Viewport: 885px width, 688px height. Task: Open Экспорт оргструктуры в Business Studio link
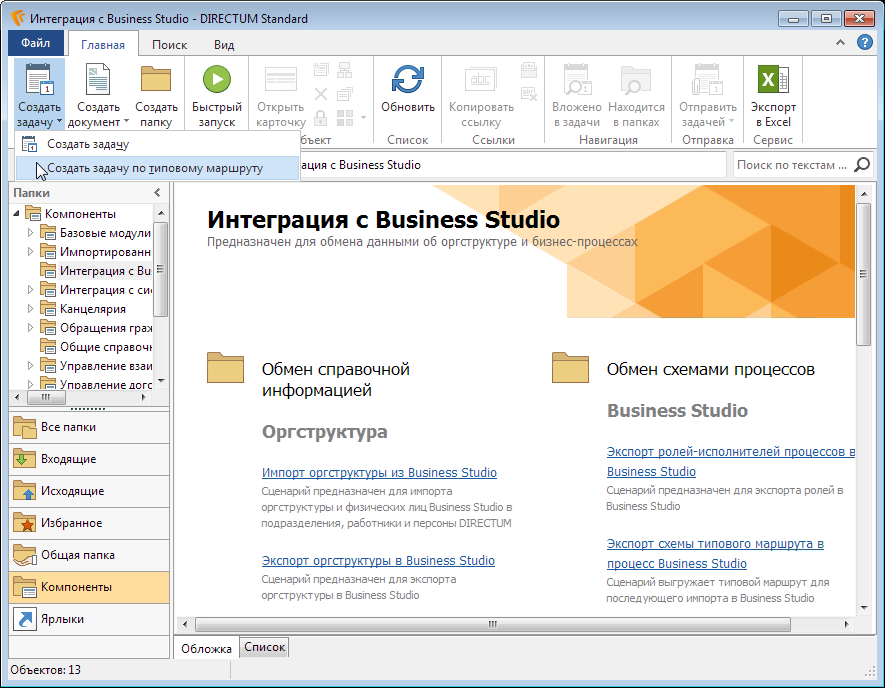[378, 560]
